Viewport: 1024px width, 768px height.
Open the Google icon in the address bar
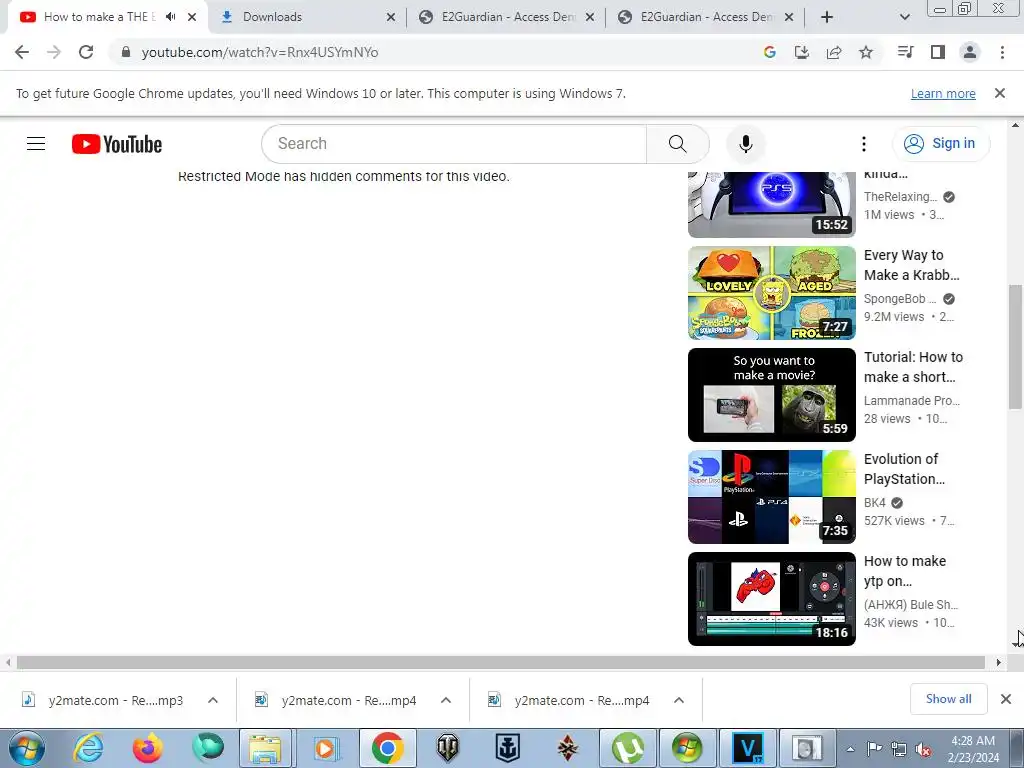[x=769, y=52]
